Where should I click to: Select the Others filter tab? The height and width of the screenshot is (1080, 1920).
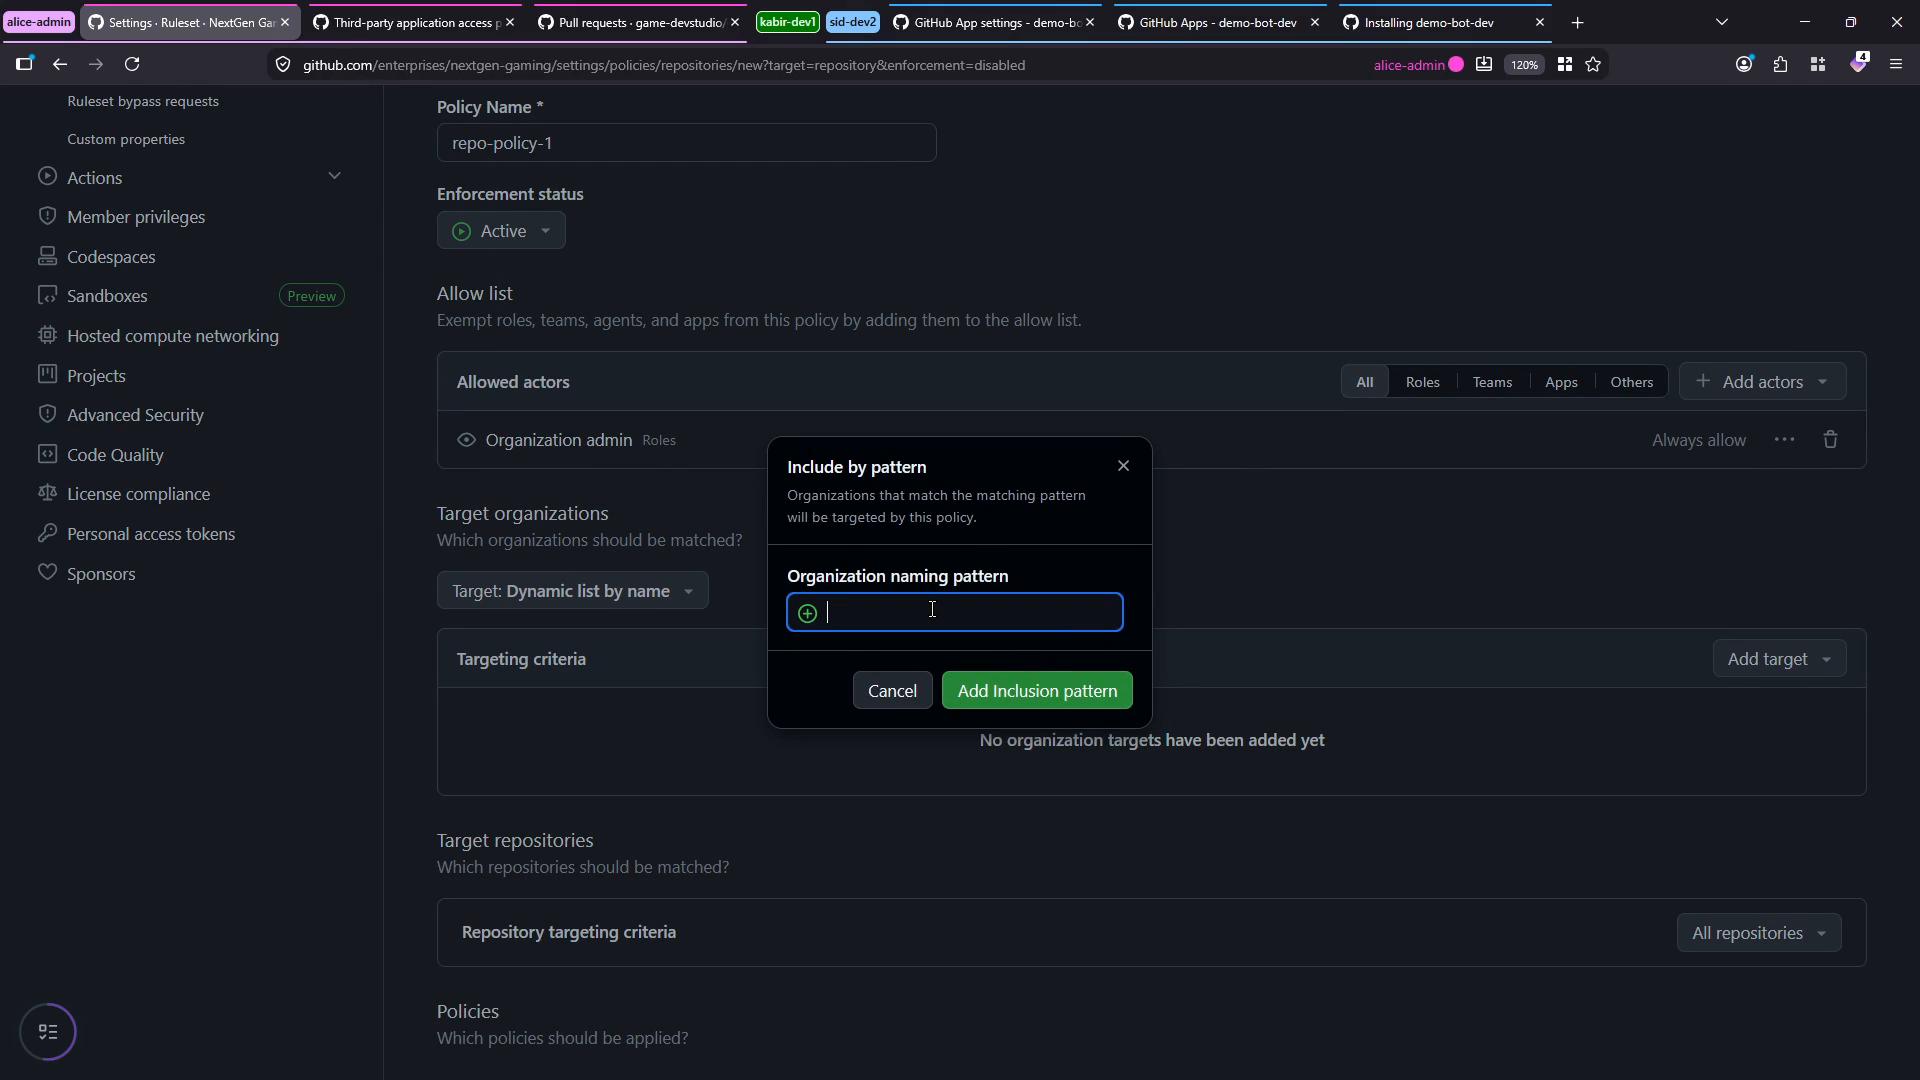point(1631,382)
